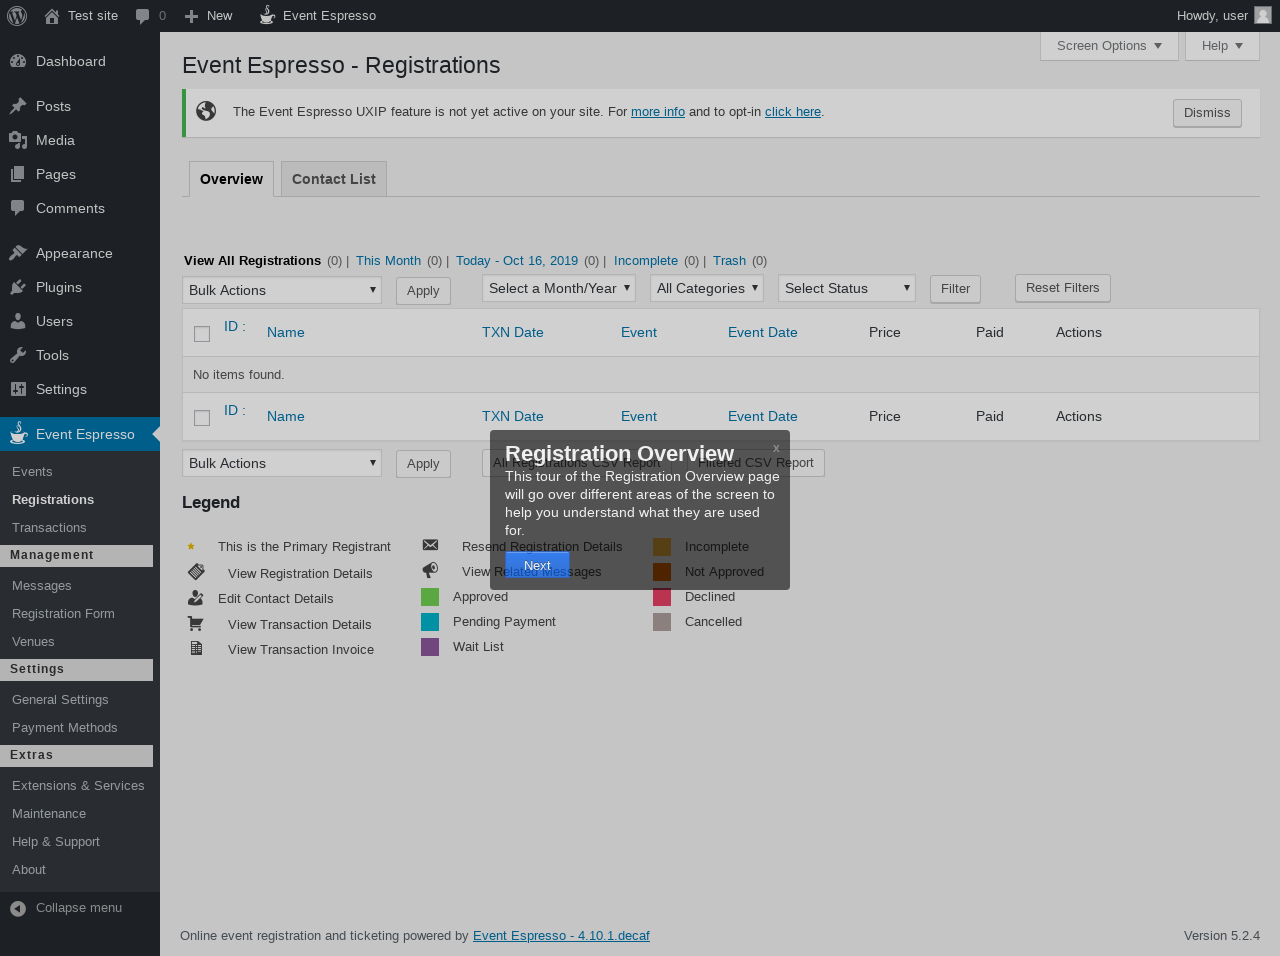Click the Approved green color swatch
This screenshot has height=956, width=1280.
(430, 597)
